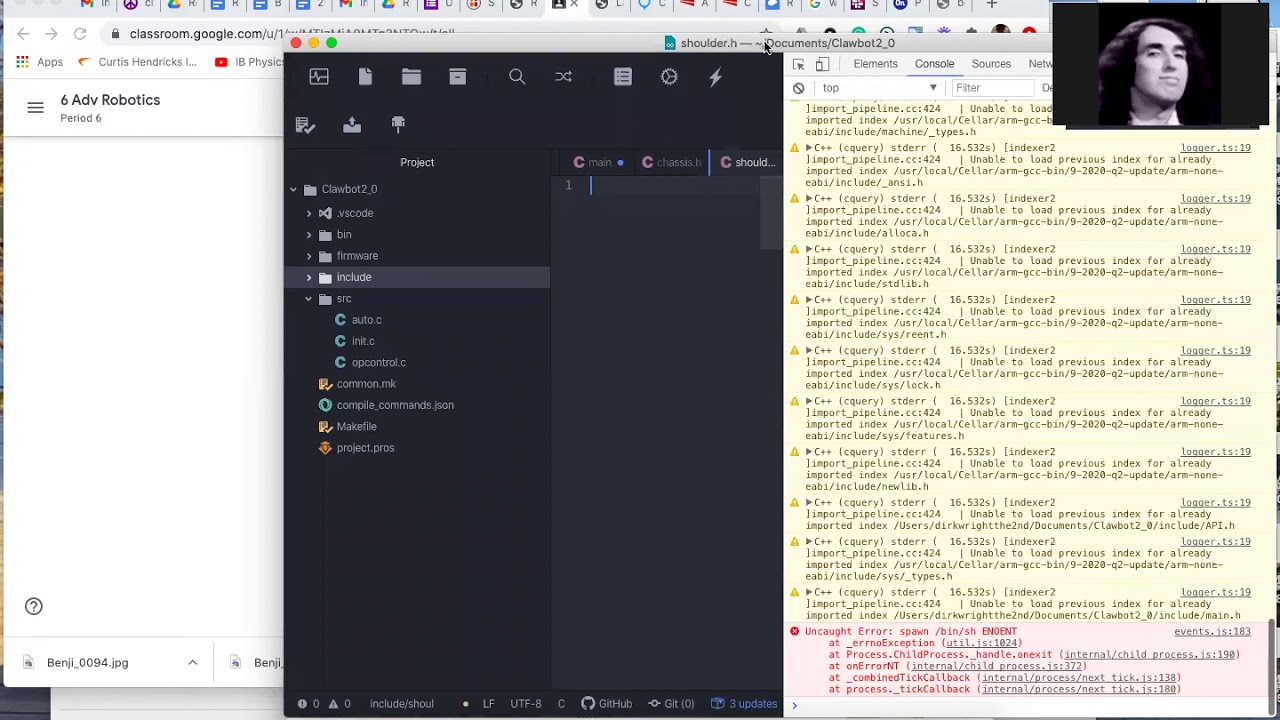Click the new file icon in the toolbar
Image resolution: width=1280 pixels, height=720 pixels.
click(365, 77)
